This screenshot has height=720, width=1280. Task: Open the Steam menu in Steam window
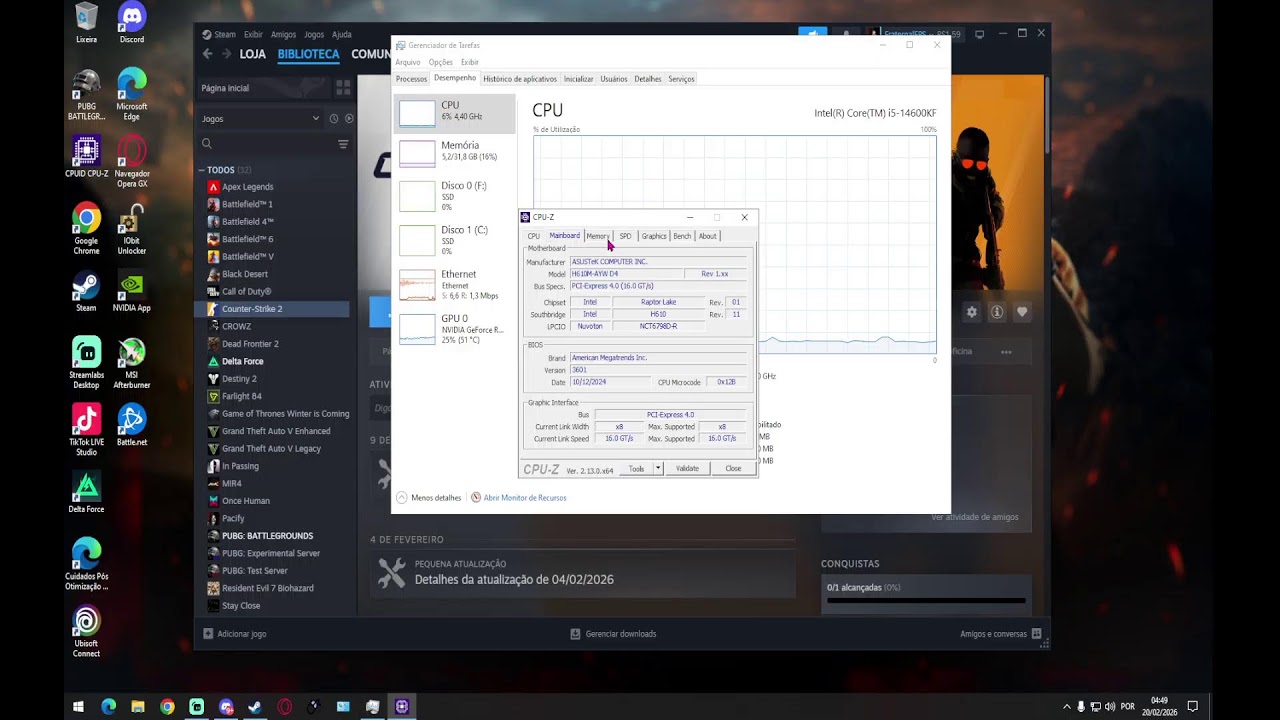pos(219,34)
